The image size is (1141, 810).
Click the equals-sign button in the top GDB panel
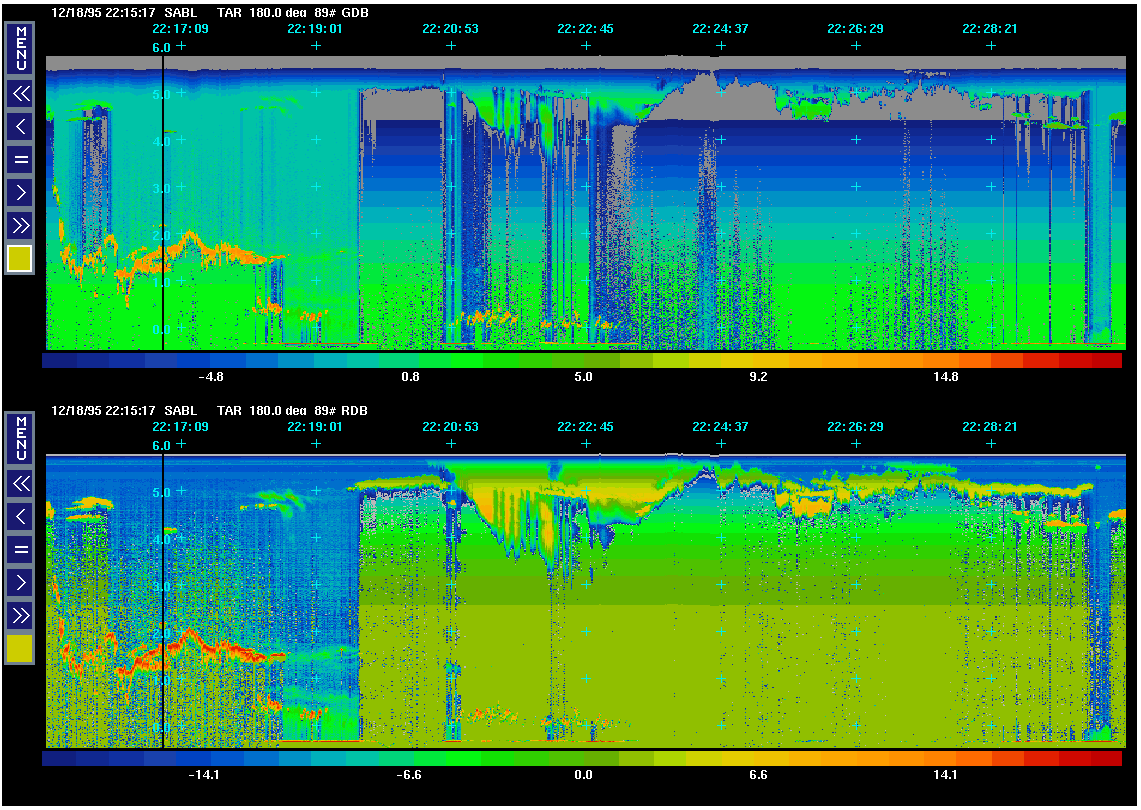coord(20,159)
